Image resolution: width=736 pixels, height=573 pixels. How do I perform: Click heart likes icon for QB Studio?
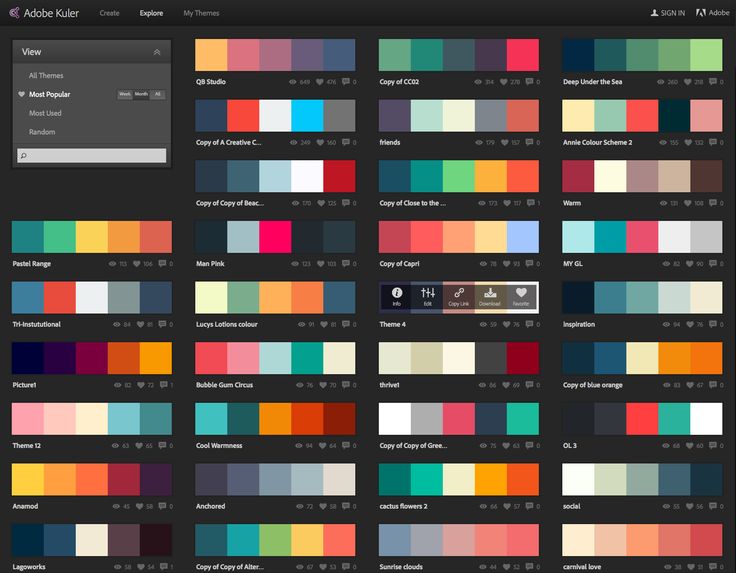(320, 82)
